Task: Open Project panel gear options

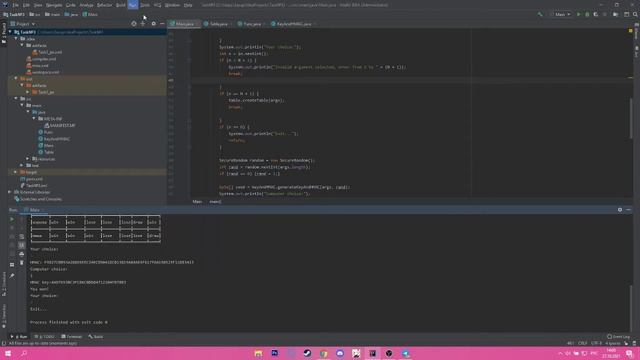Action: click(153, 24)
